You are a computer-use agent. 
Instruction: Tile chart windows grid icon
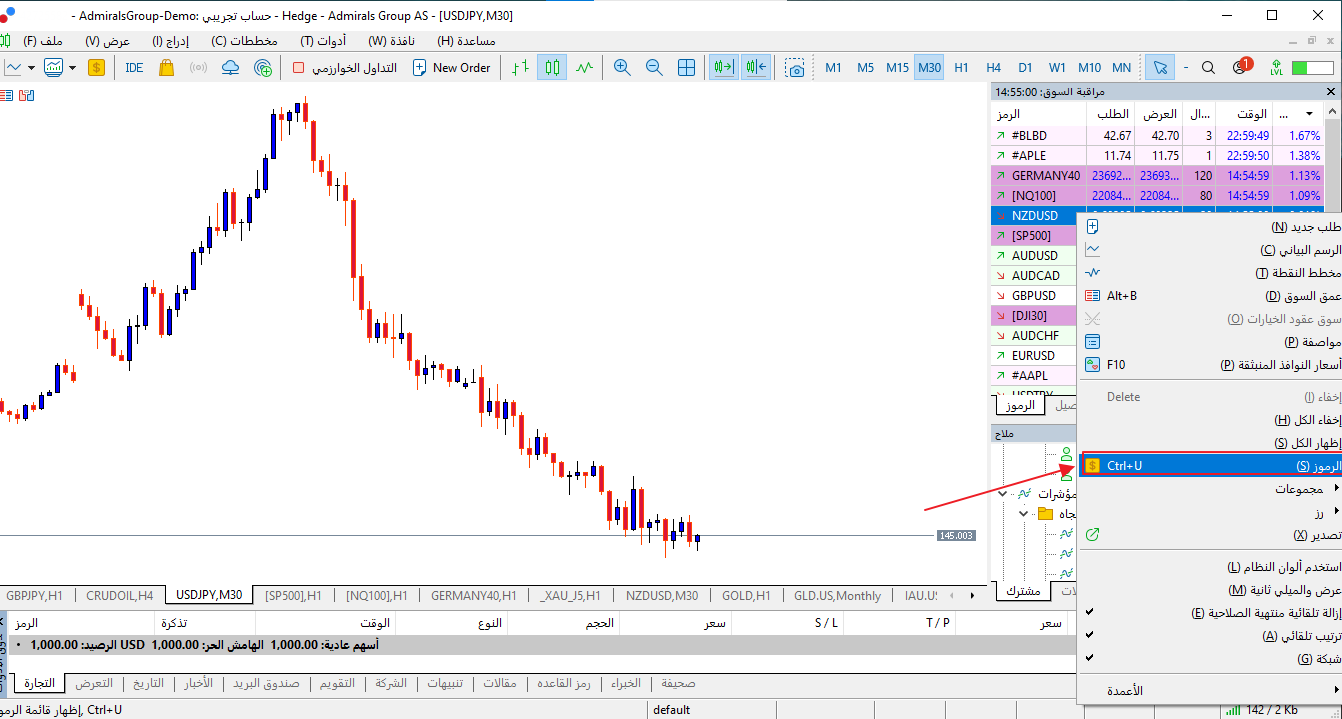click(687, 68)
